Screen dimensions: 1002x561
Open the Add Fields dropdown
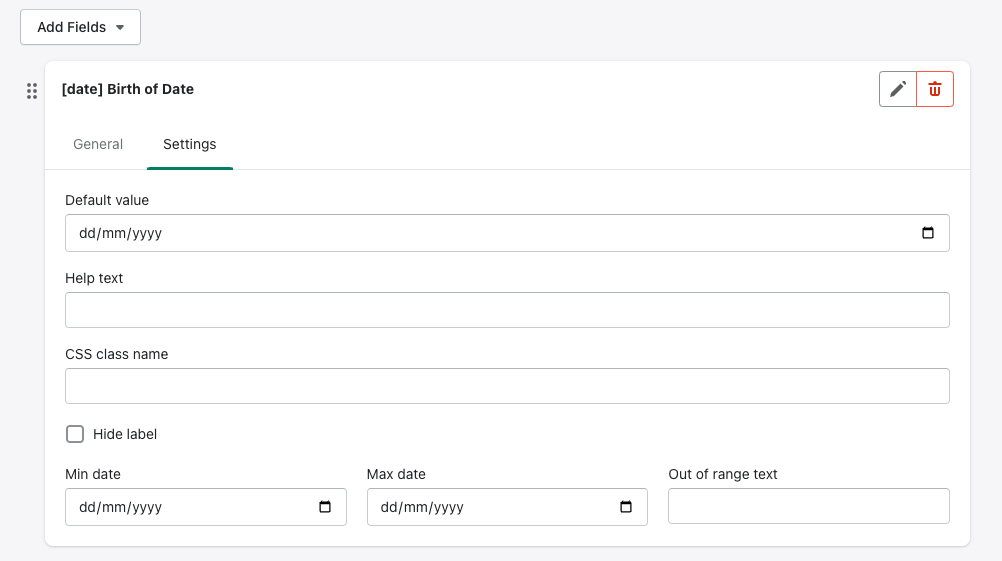(80, 27)
